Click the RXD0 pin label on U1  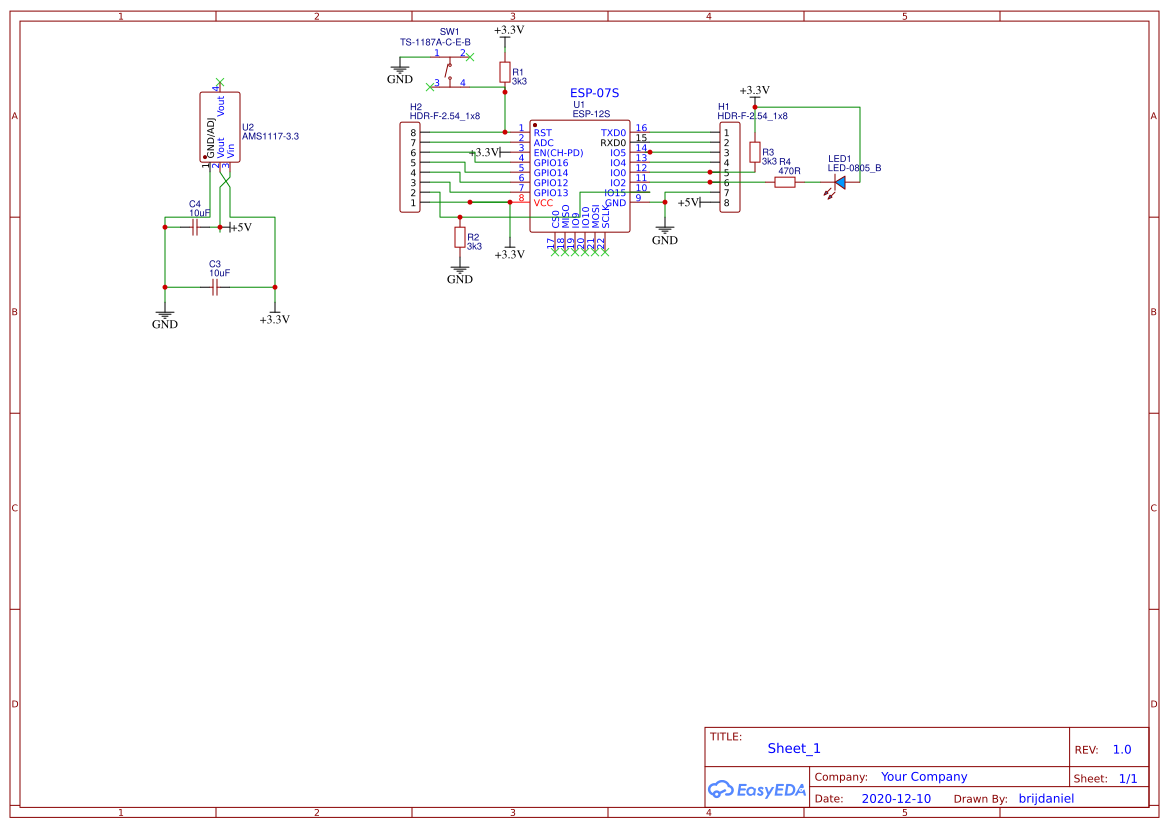tap(614, 142)
